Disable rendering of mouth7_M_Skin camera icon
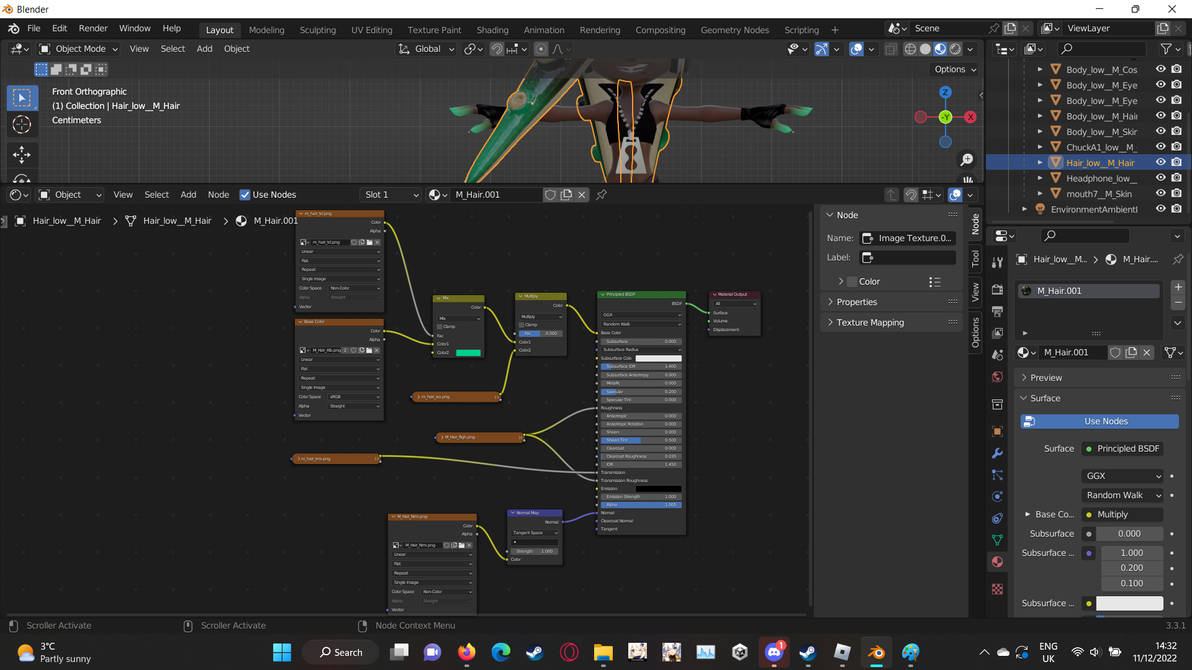1192x670 pixels. coord(1176,193)
